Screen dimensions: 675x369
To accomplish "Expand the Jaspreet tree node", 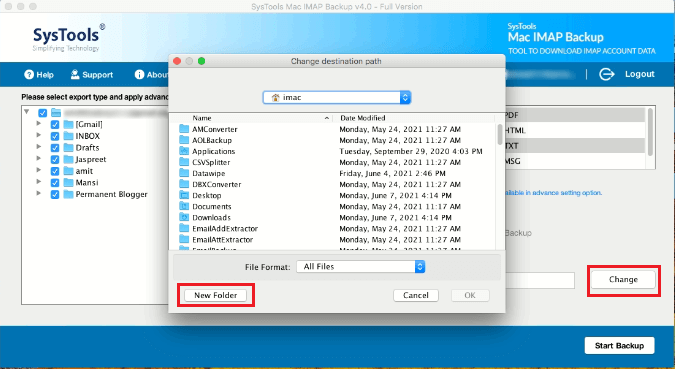I will tap(39, 158).
